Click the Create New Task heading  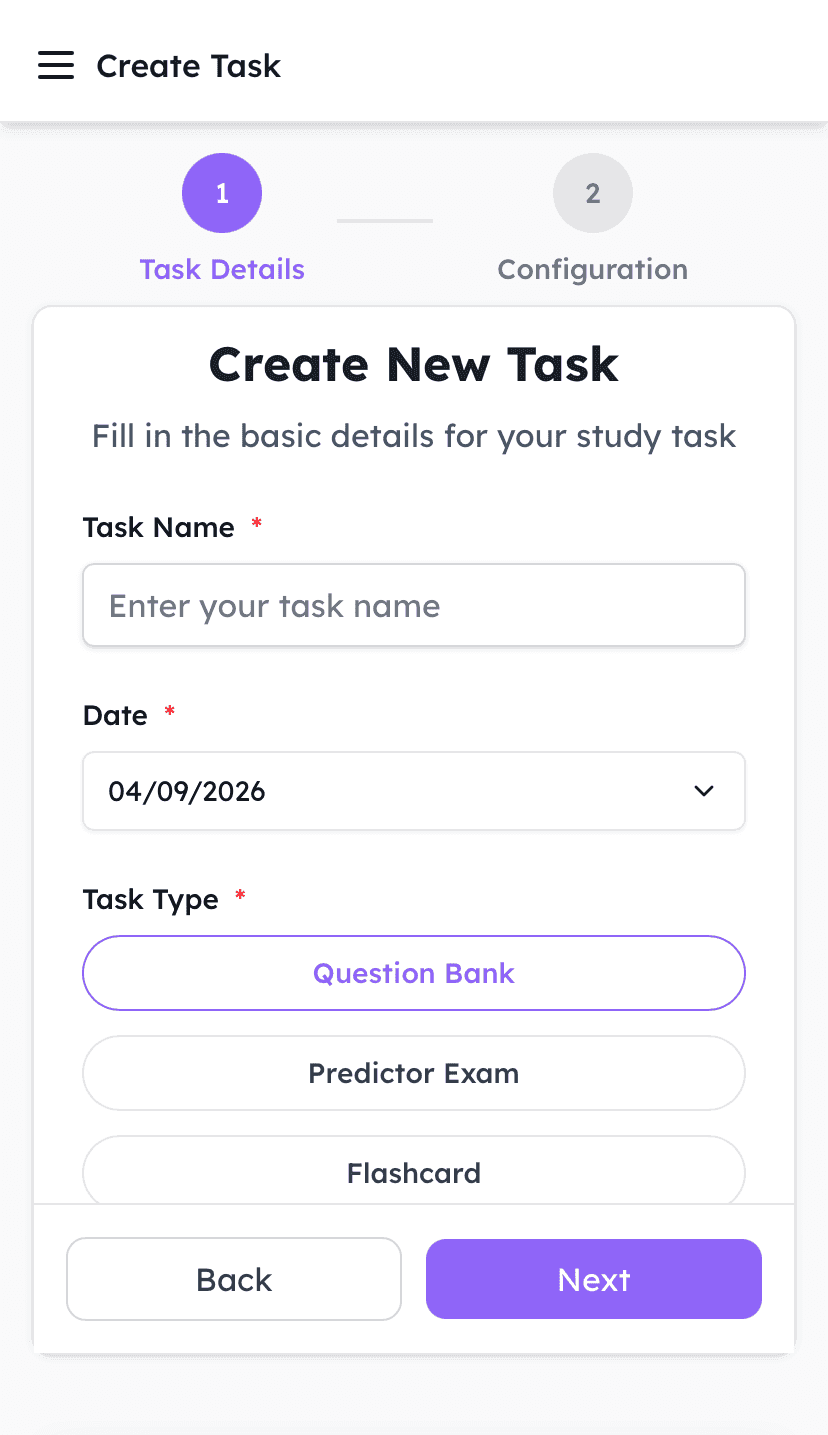point(414,364)
